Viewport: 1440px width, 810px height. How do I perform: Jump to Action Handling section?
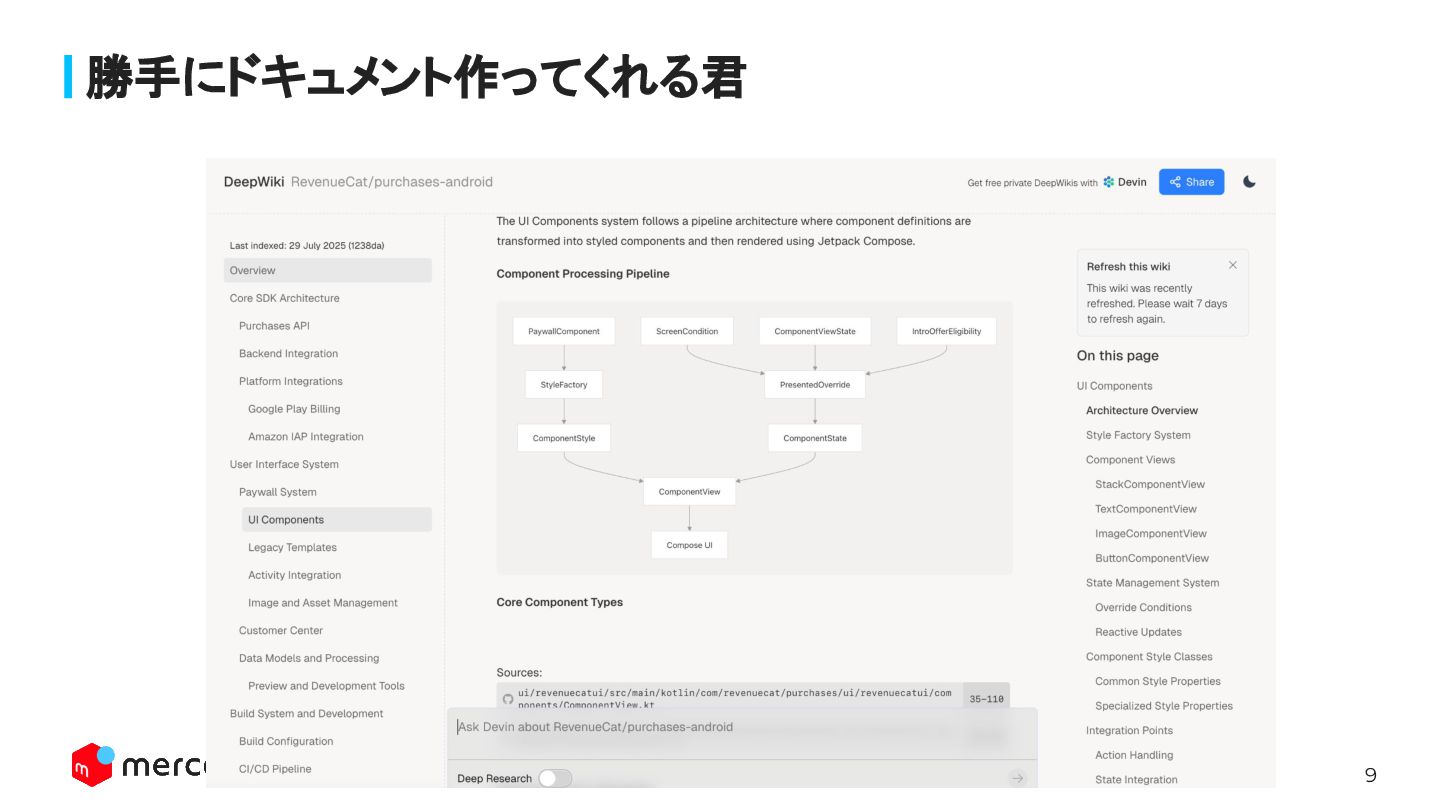pyautogui.click(x=1134, y=756)
